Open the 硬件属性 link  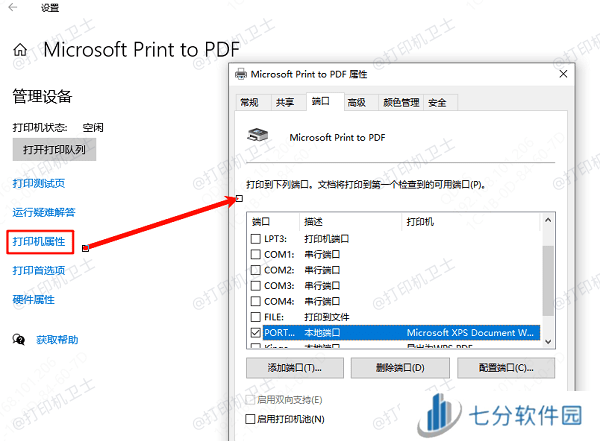click(34, 300)
